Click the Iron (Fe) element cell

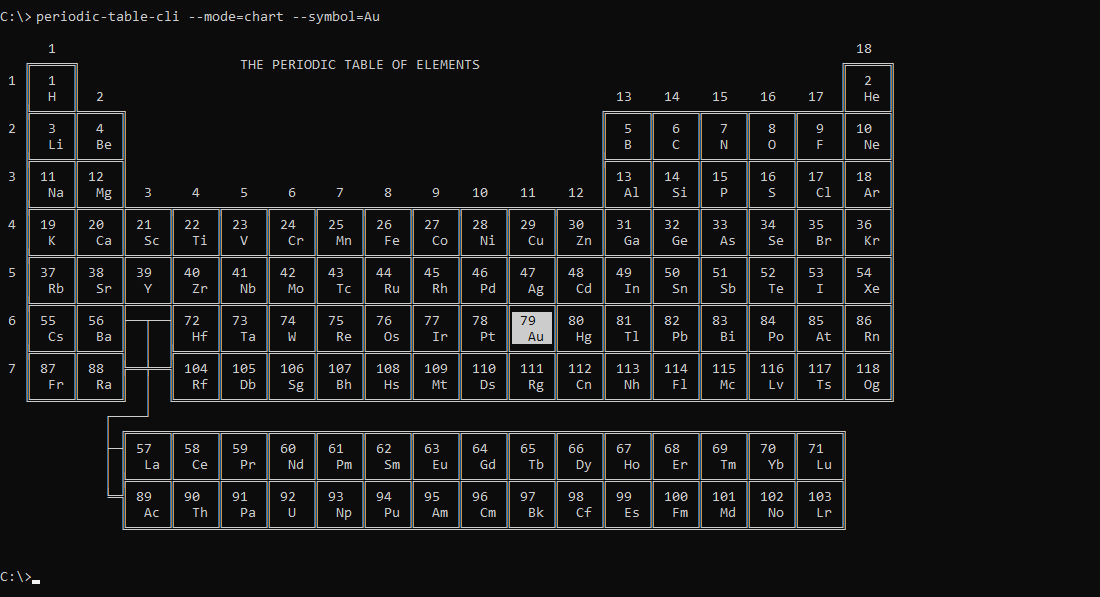point(388,232)
